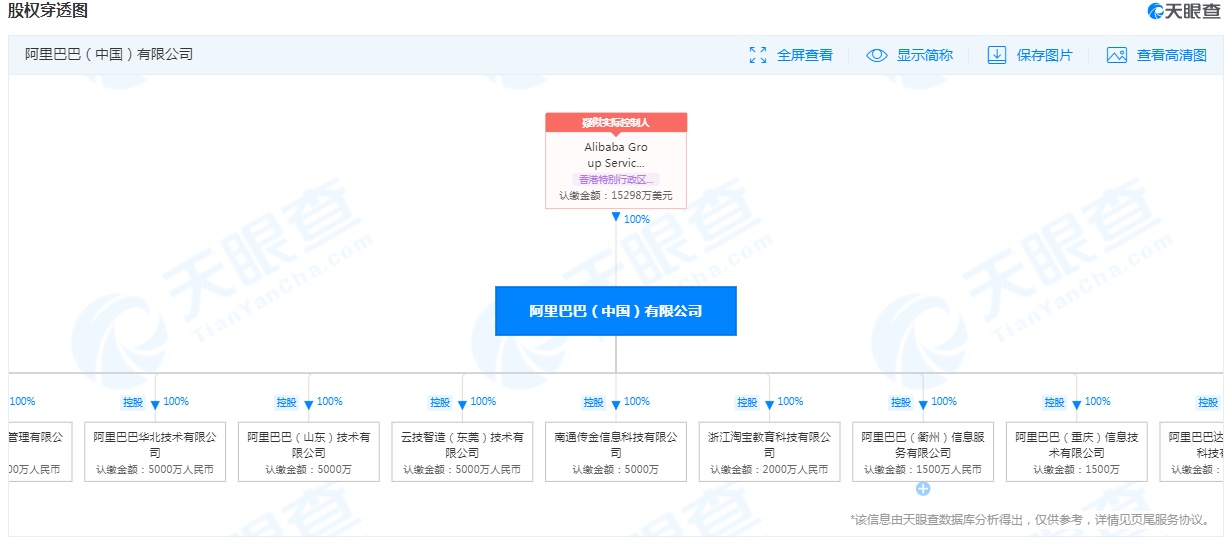
Task: Click the high-definition picture icon
Action: 1117,55
